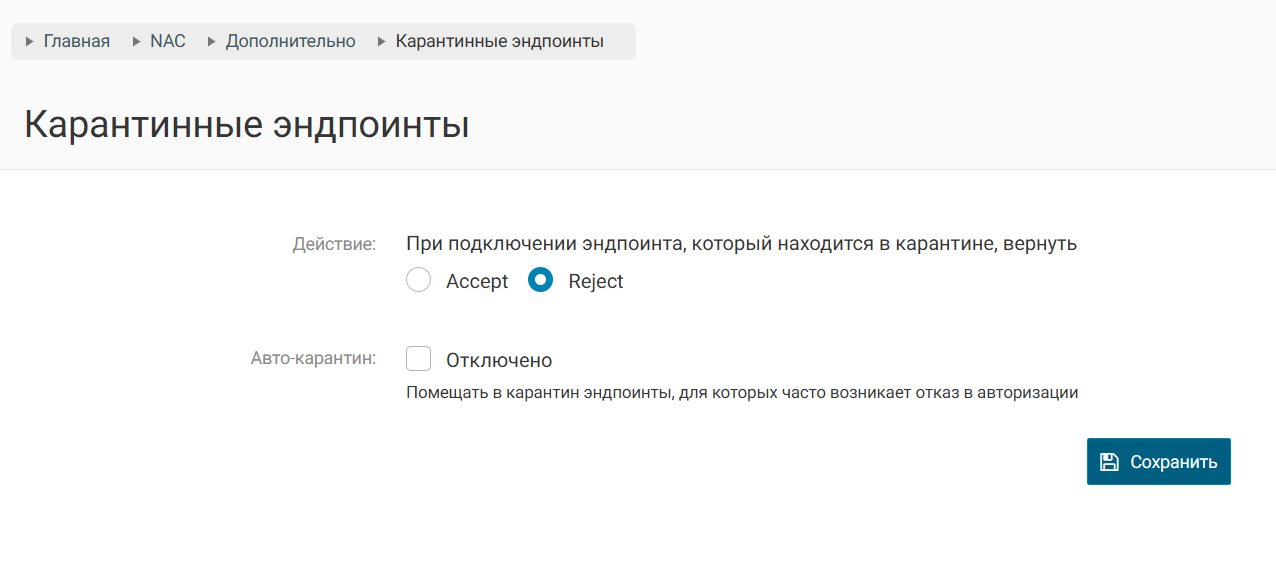Click the Отключено checkbox label

pos(499,360)
